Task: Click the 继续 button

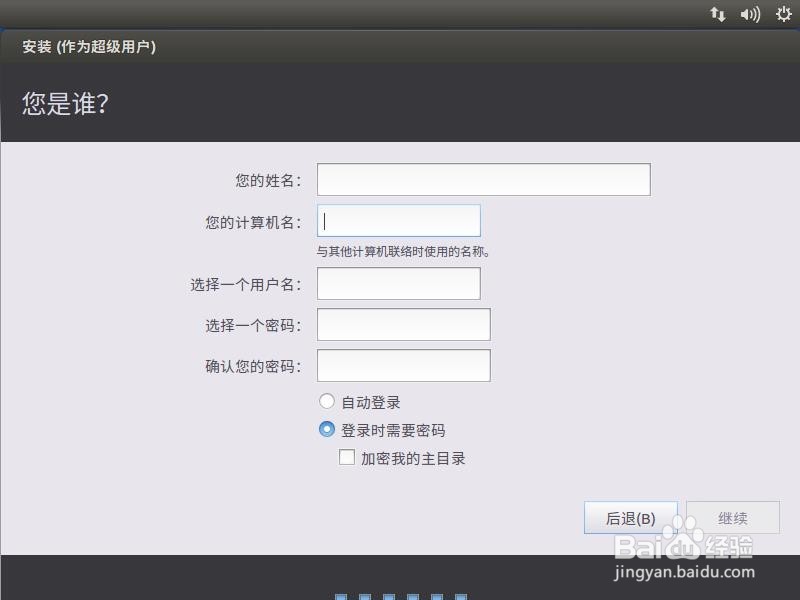Action: pos(733,517)
